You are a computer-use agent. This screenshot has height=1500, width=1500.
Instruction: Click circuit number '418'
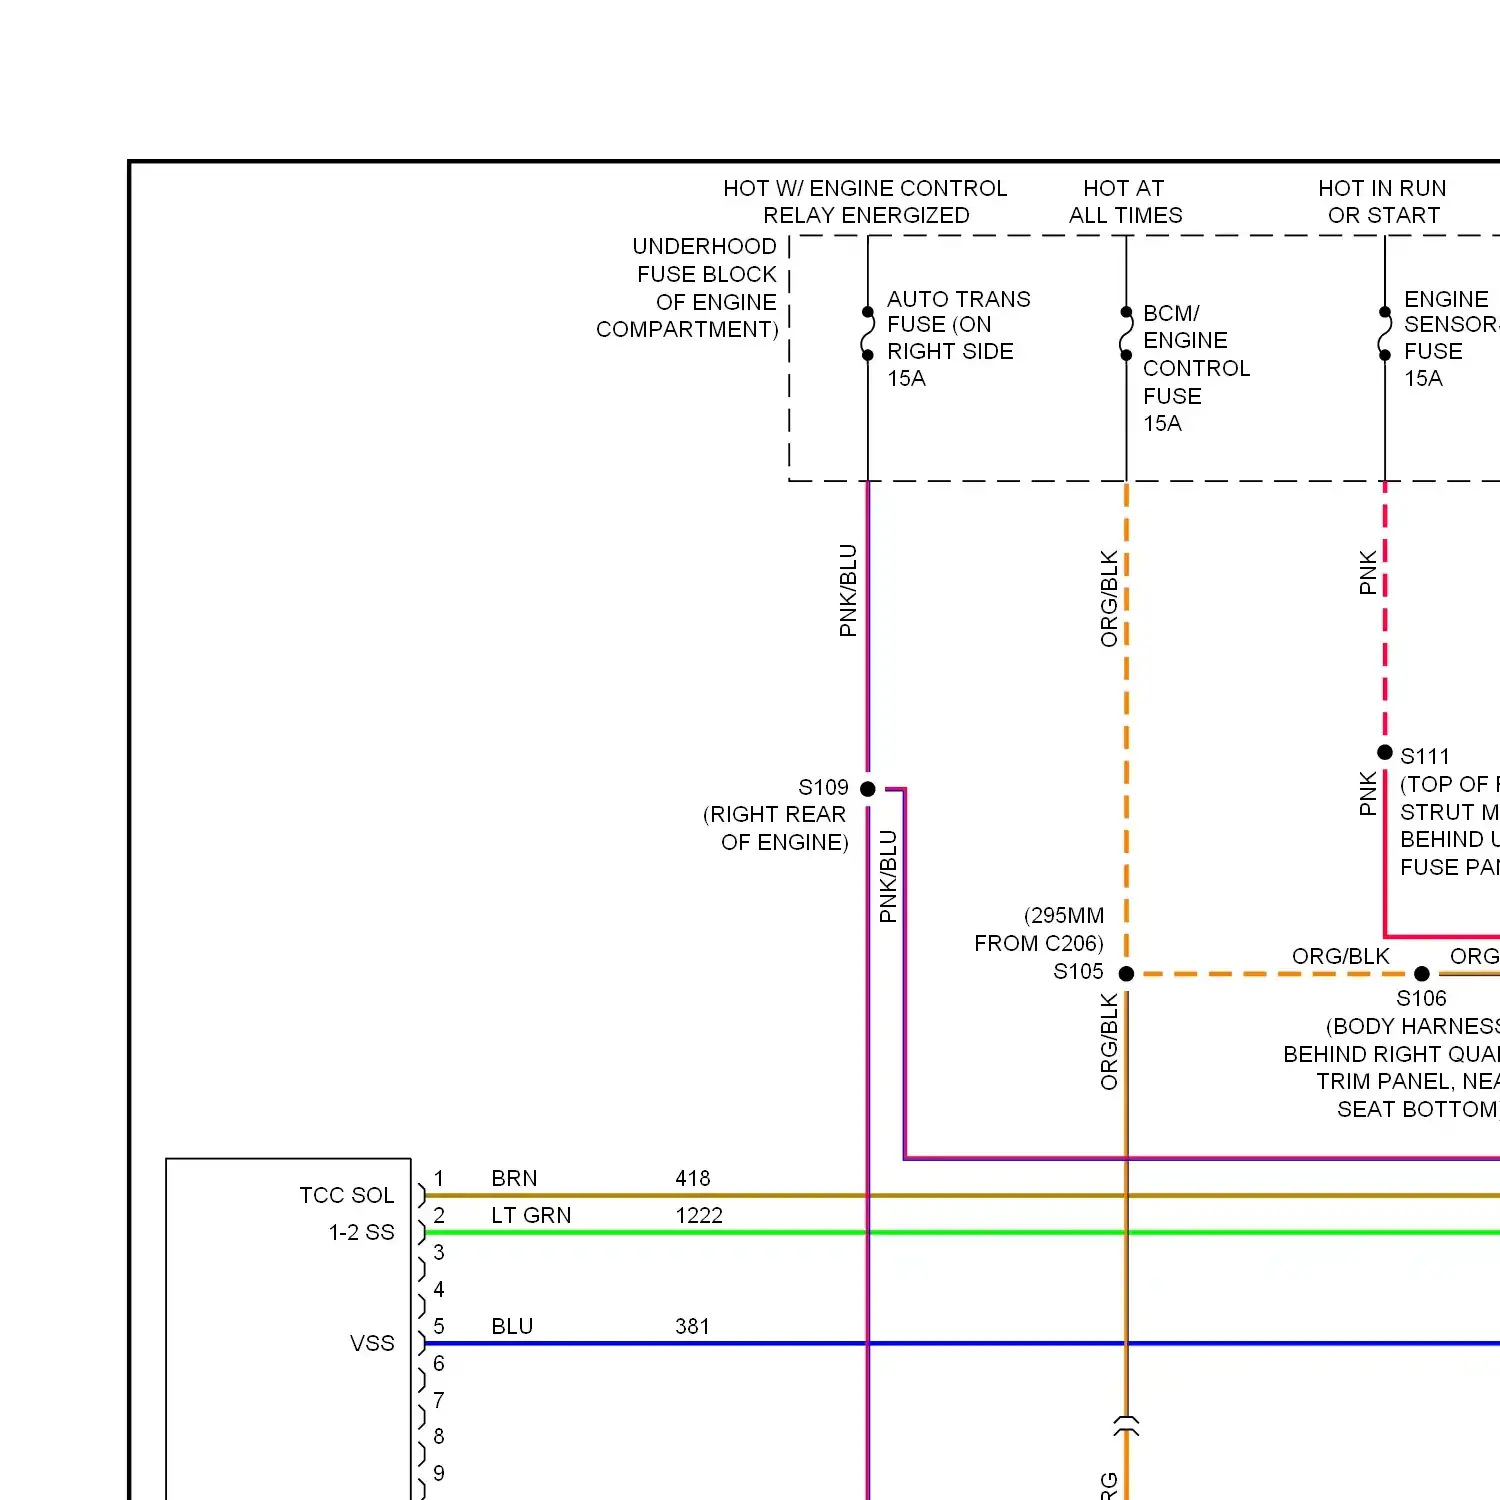[693, 1178]
